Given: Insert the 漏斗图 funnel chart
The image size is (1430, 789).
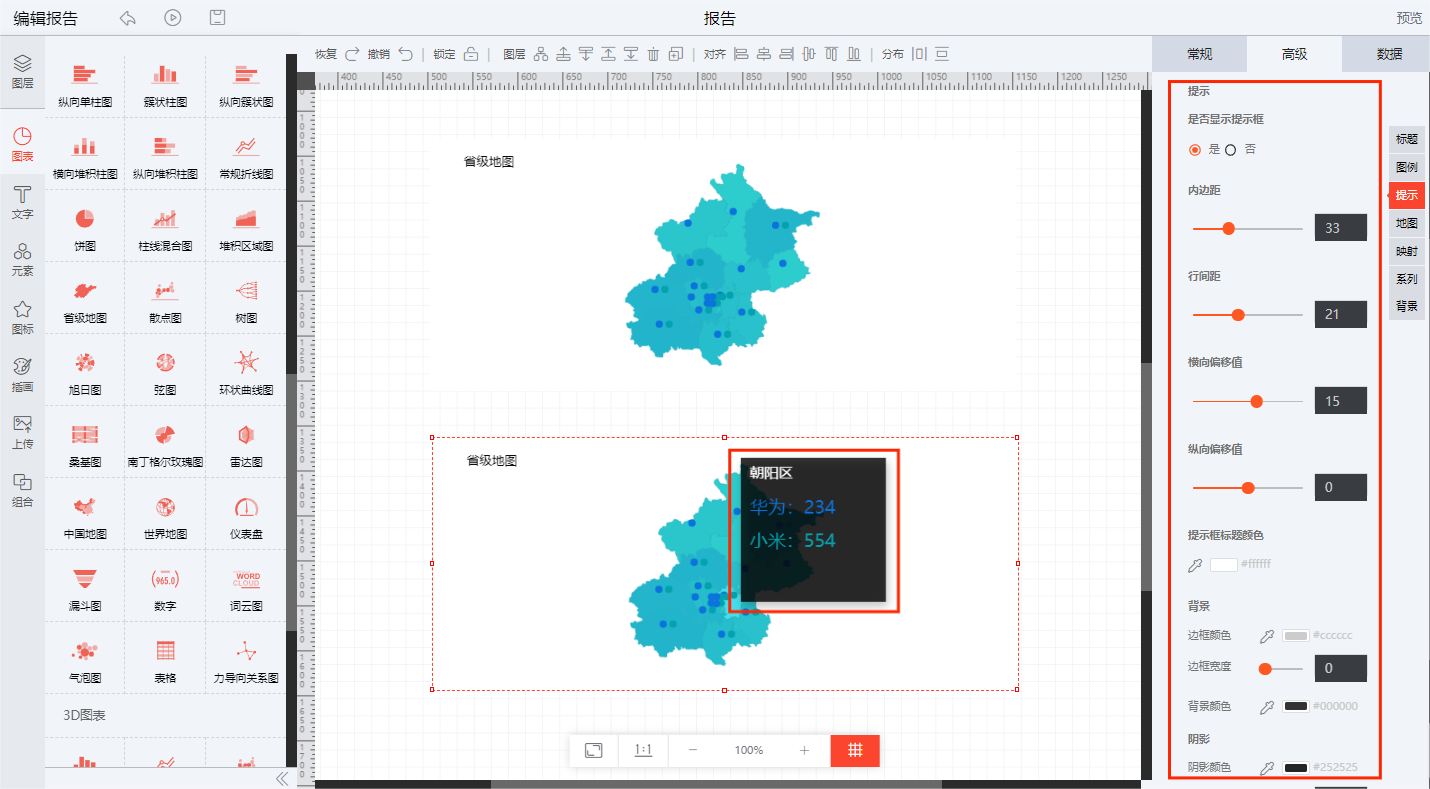Looking at the screenshot, I should [85, 588].
